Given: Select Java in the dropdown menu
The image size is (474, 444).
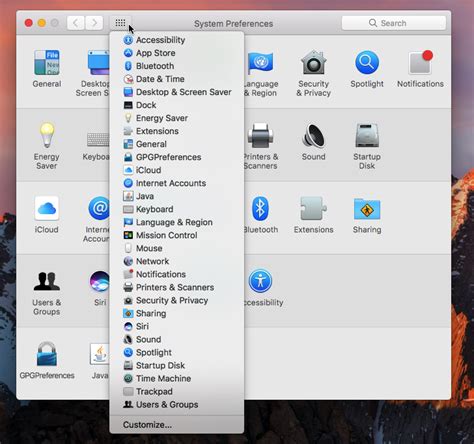Looking at the screenshot, I should coord(177,196).
